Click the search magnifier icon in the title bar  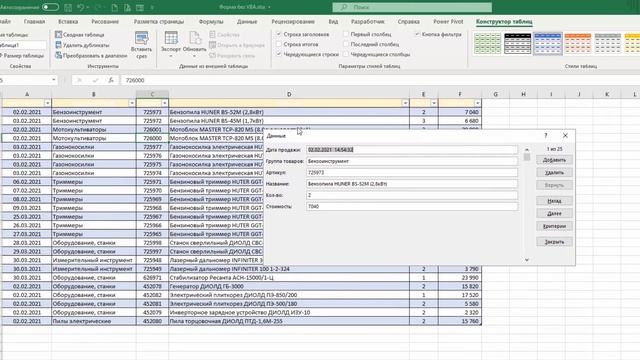tap(344, 7)
